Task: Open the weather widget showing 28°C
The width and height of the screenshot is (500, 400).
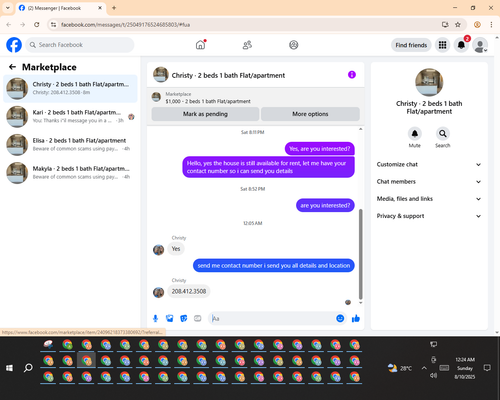Action: tap(400, 368)
